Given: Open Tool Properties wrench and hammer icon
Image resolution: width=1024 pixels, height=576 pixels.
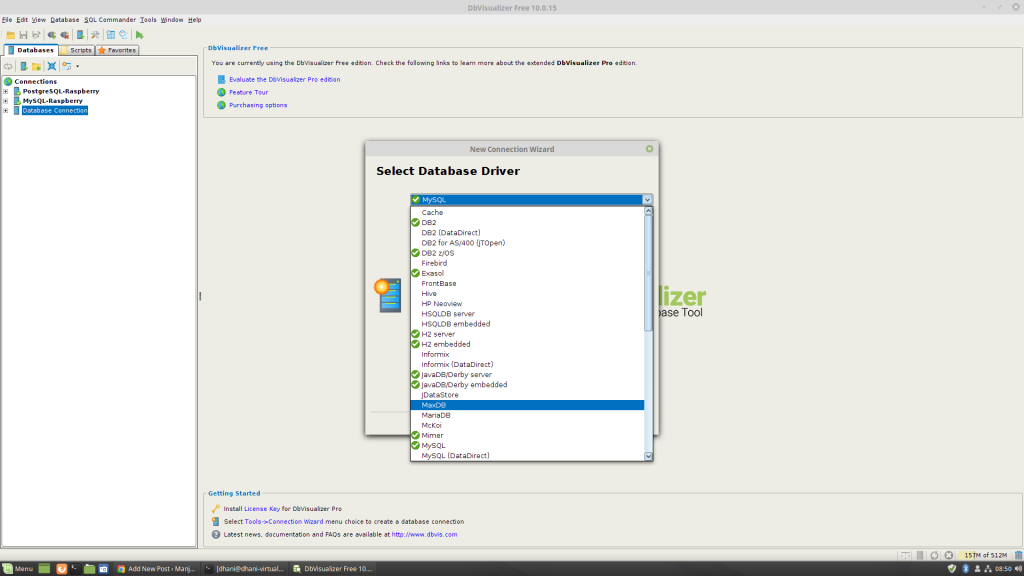Looking at the screenshot, I should point(95,35).
